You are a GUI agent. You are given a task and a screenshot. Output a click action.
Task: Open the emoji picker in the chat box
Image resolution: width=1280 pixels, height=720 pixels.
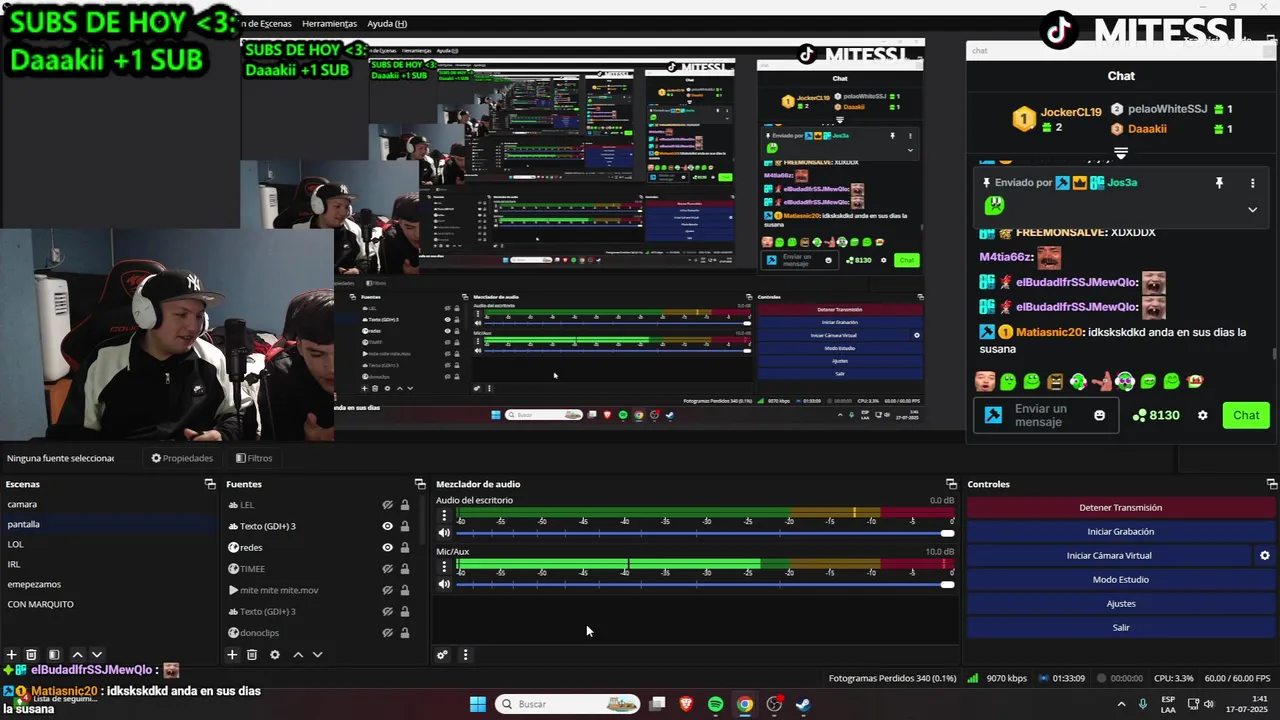click(1100, 415)
